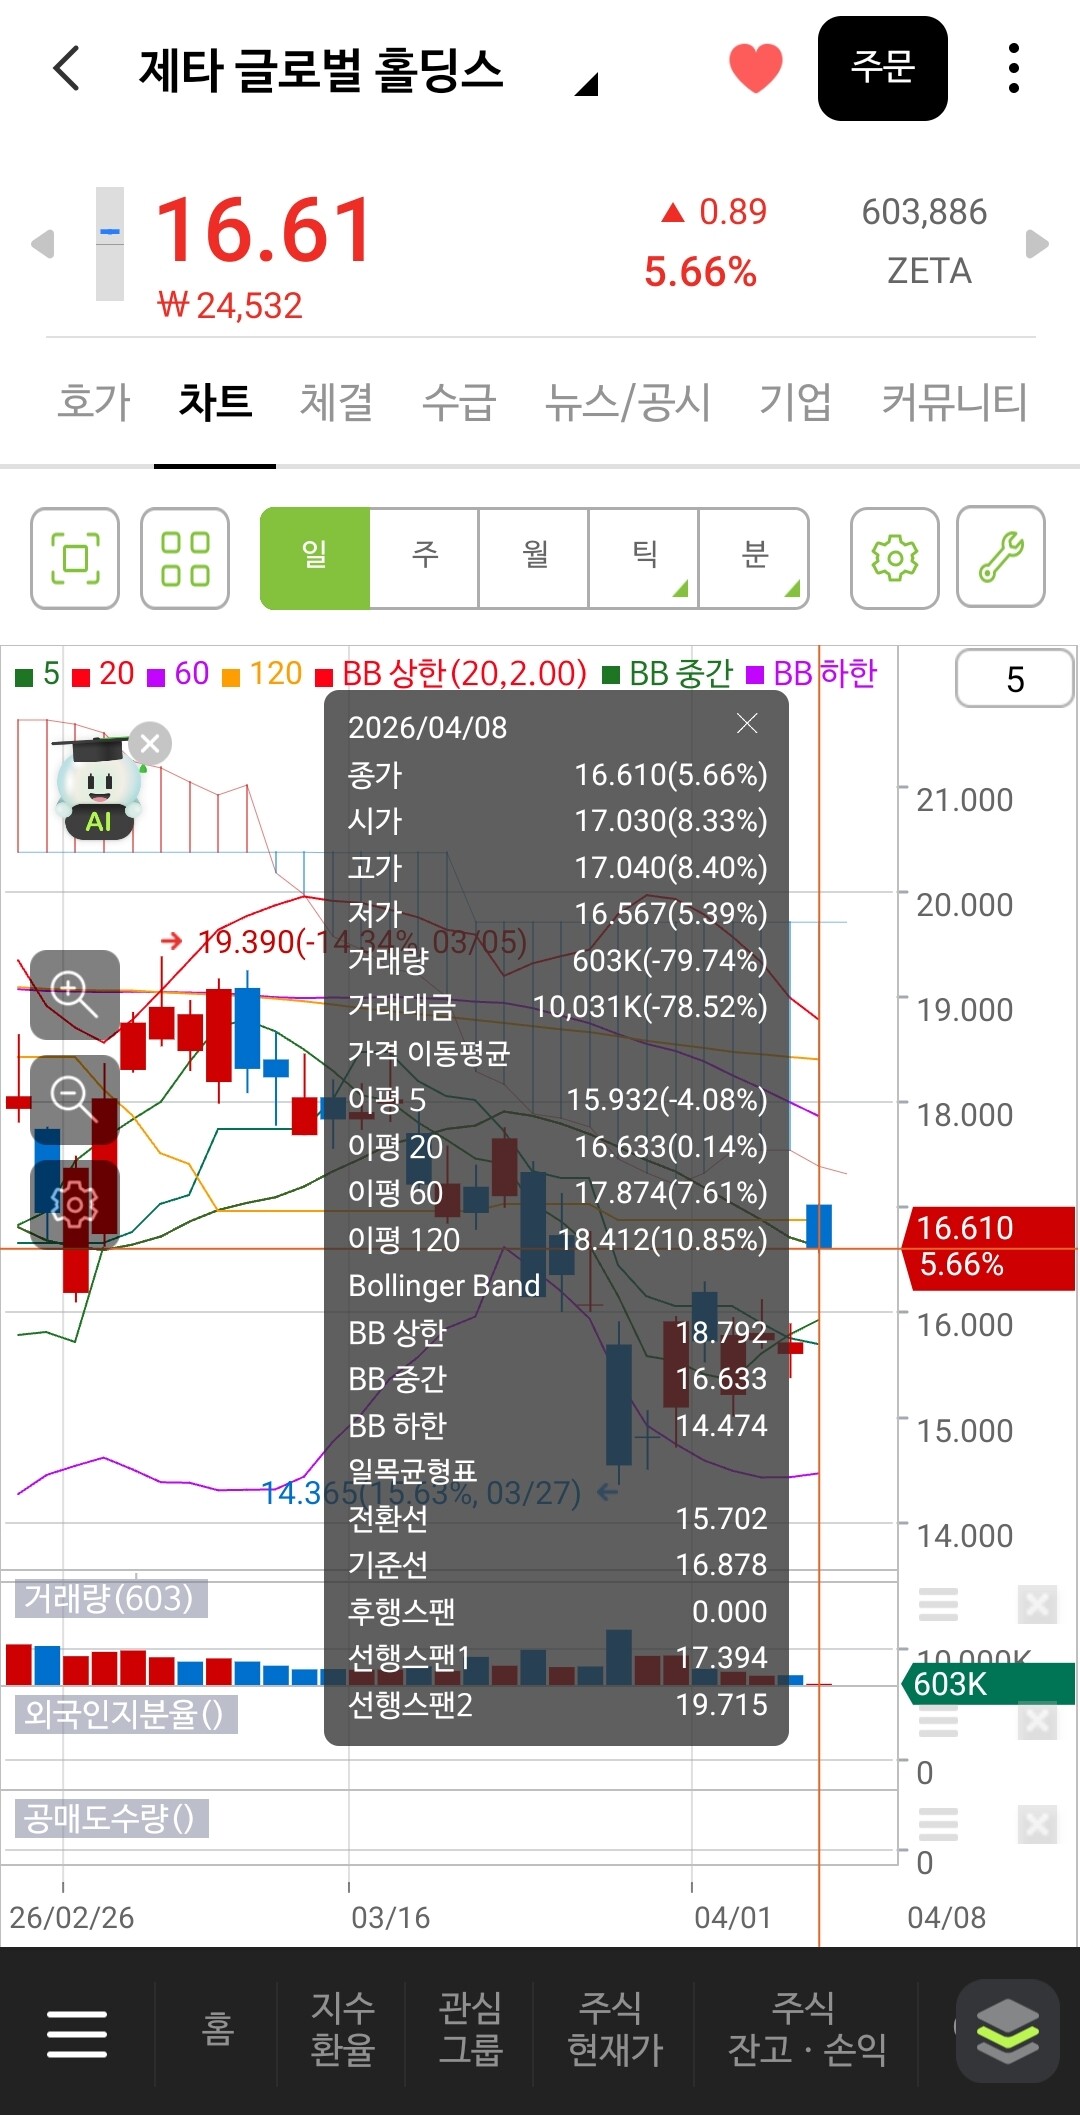Remove the 거래량 panel with its X
The width and height of the screenshot is (1080, 2115).
pyautogui.click(x=1037, y=1605)
